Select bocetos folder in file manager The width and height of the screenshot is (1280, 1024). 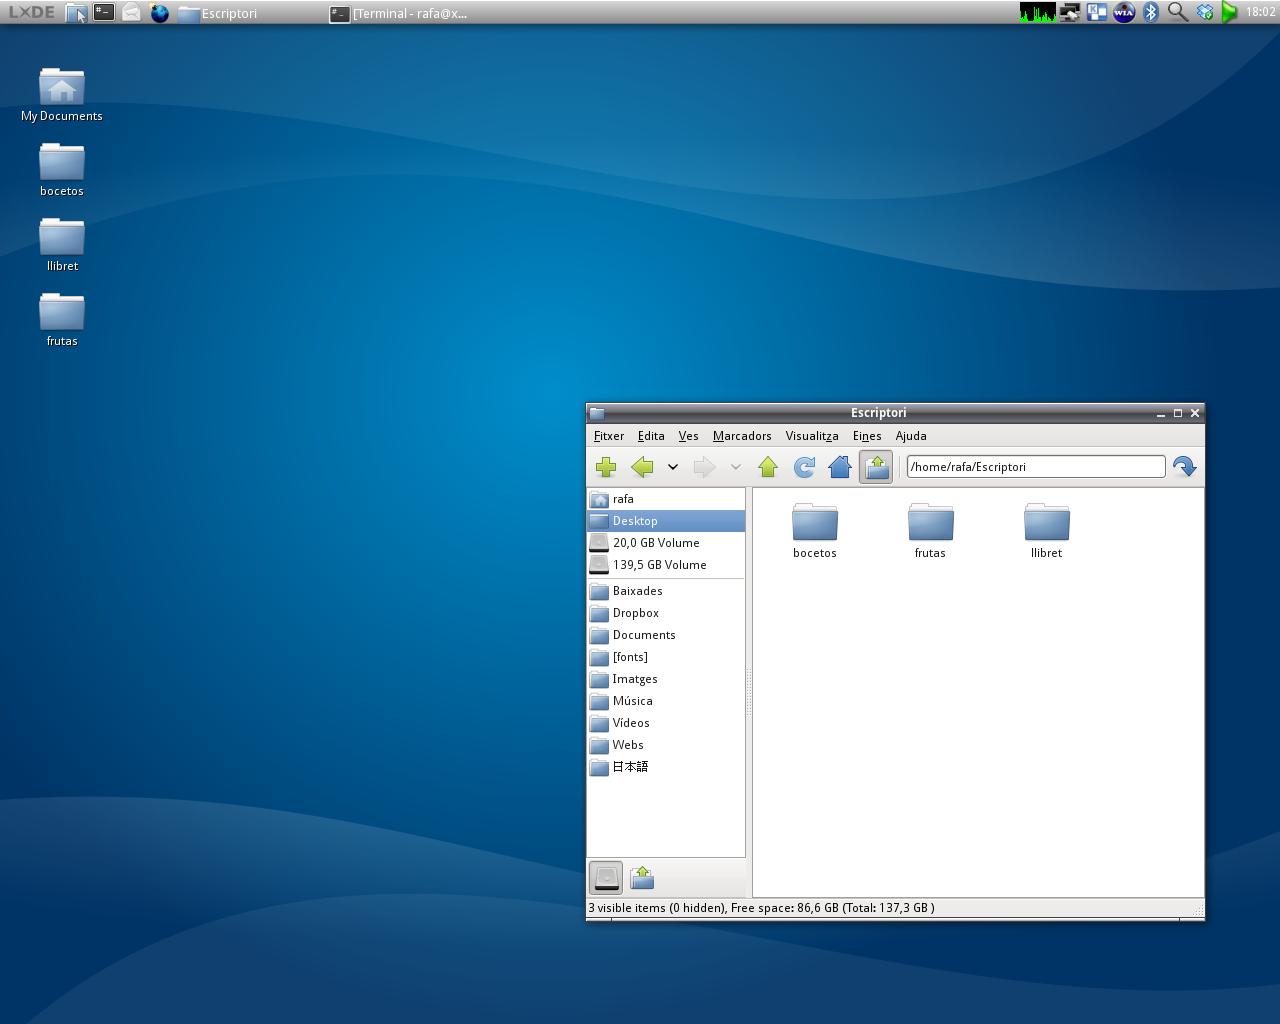[x=815, y=531]
